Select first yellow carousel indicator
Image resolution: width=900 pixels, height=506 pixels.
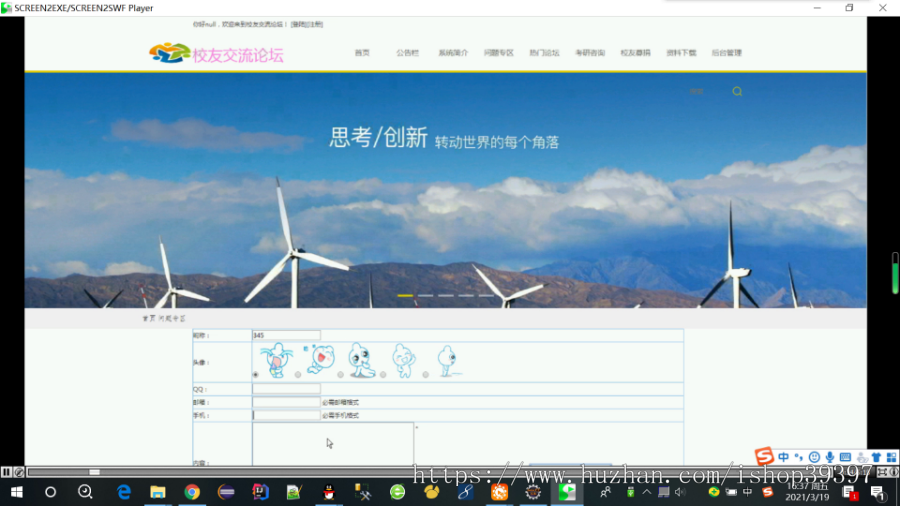click(x=405, y=295)
